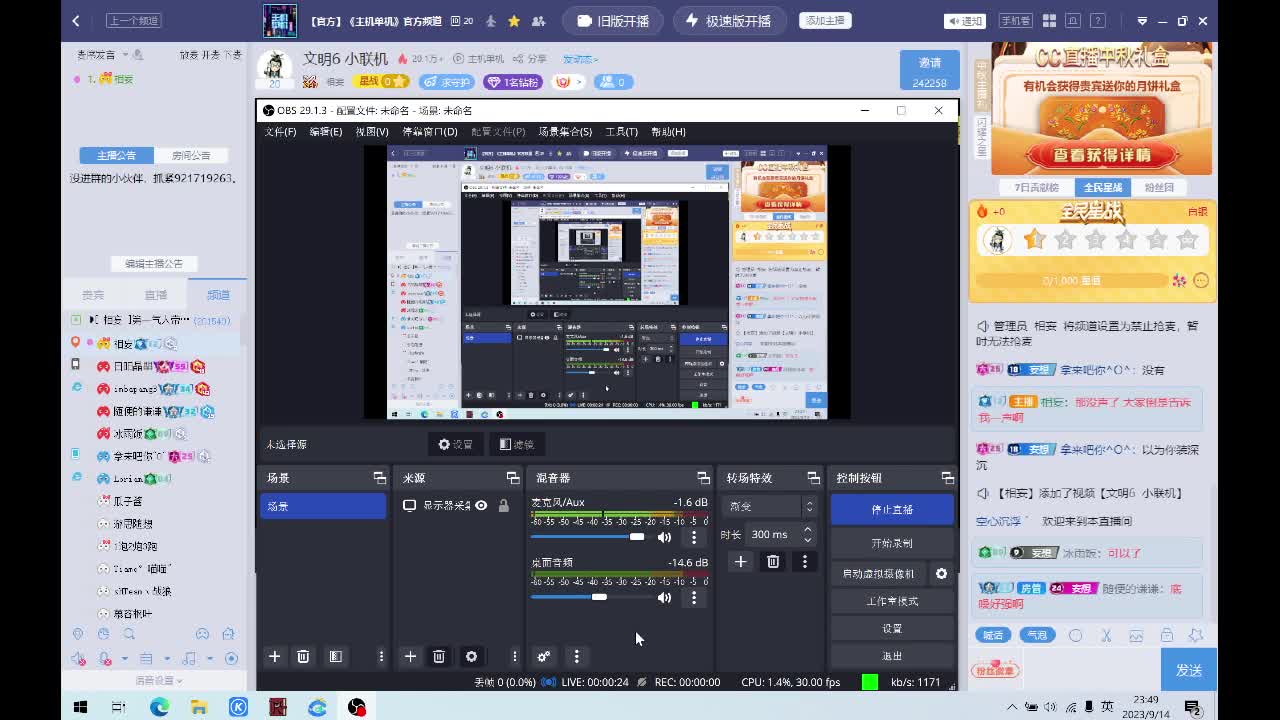Viewport: 1280px width, 720px height.
Task: Toggle visibility eye of 显示器采集 source
Action: pyautogui.click(x=481, y=506)
